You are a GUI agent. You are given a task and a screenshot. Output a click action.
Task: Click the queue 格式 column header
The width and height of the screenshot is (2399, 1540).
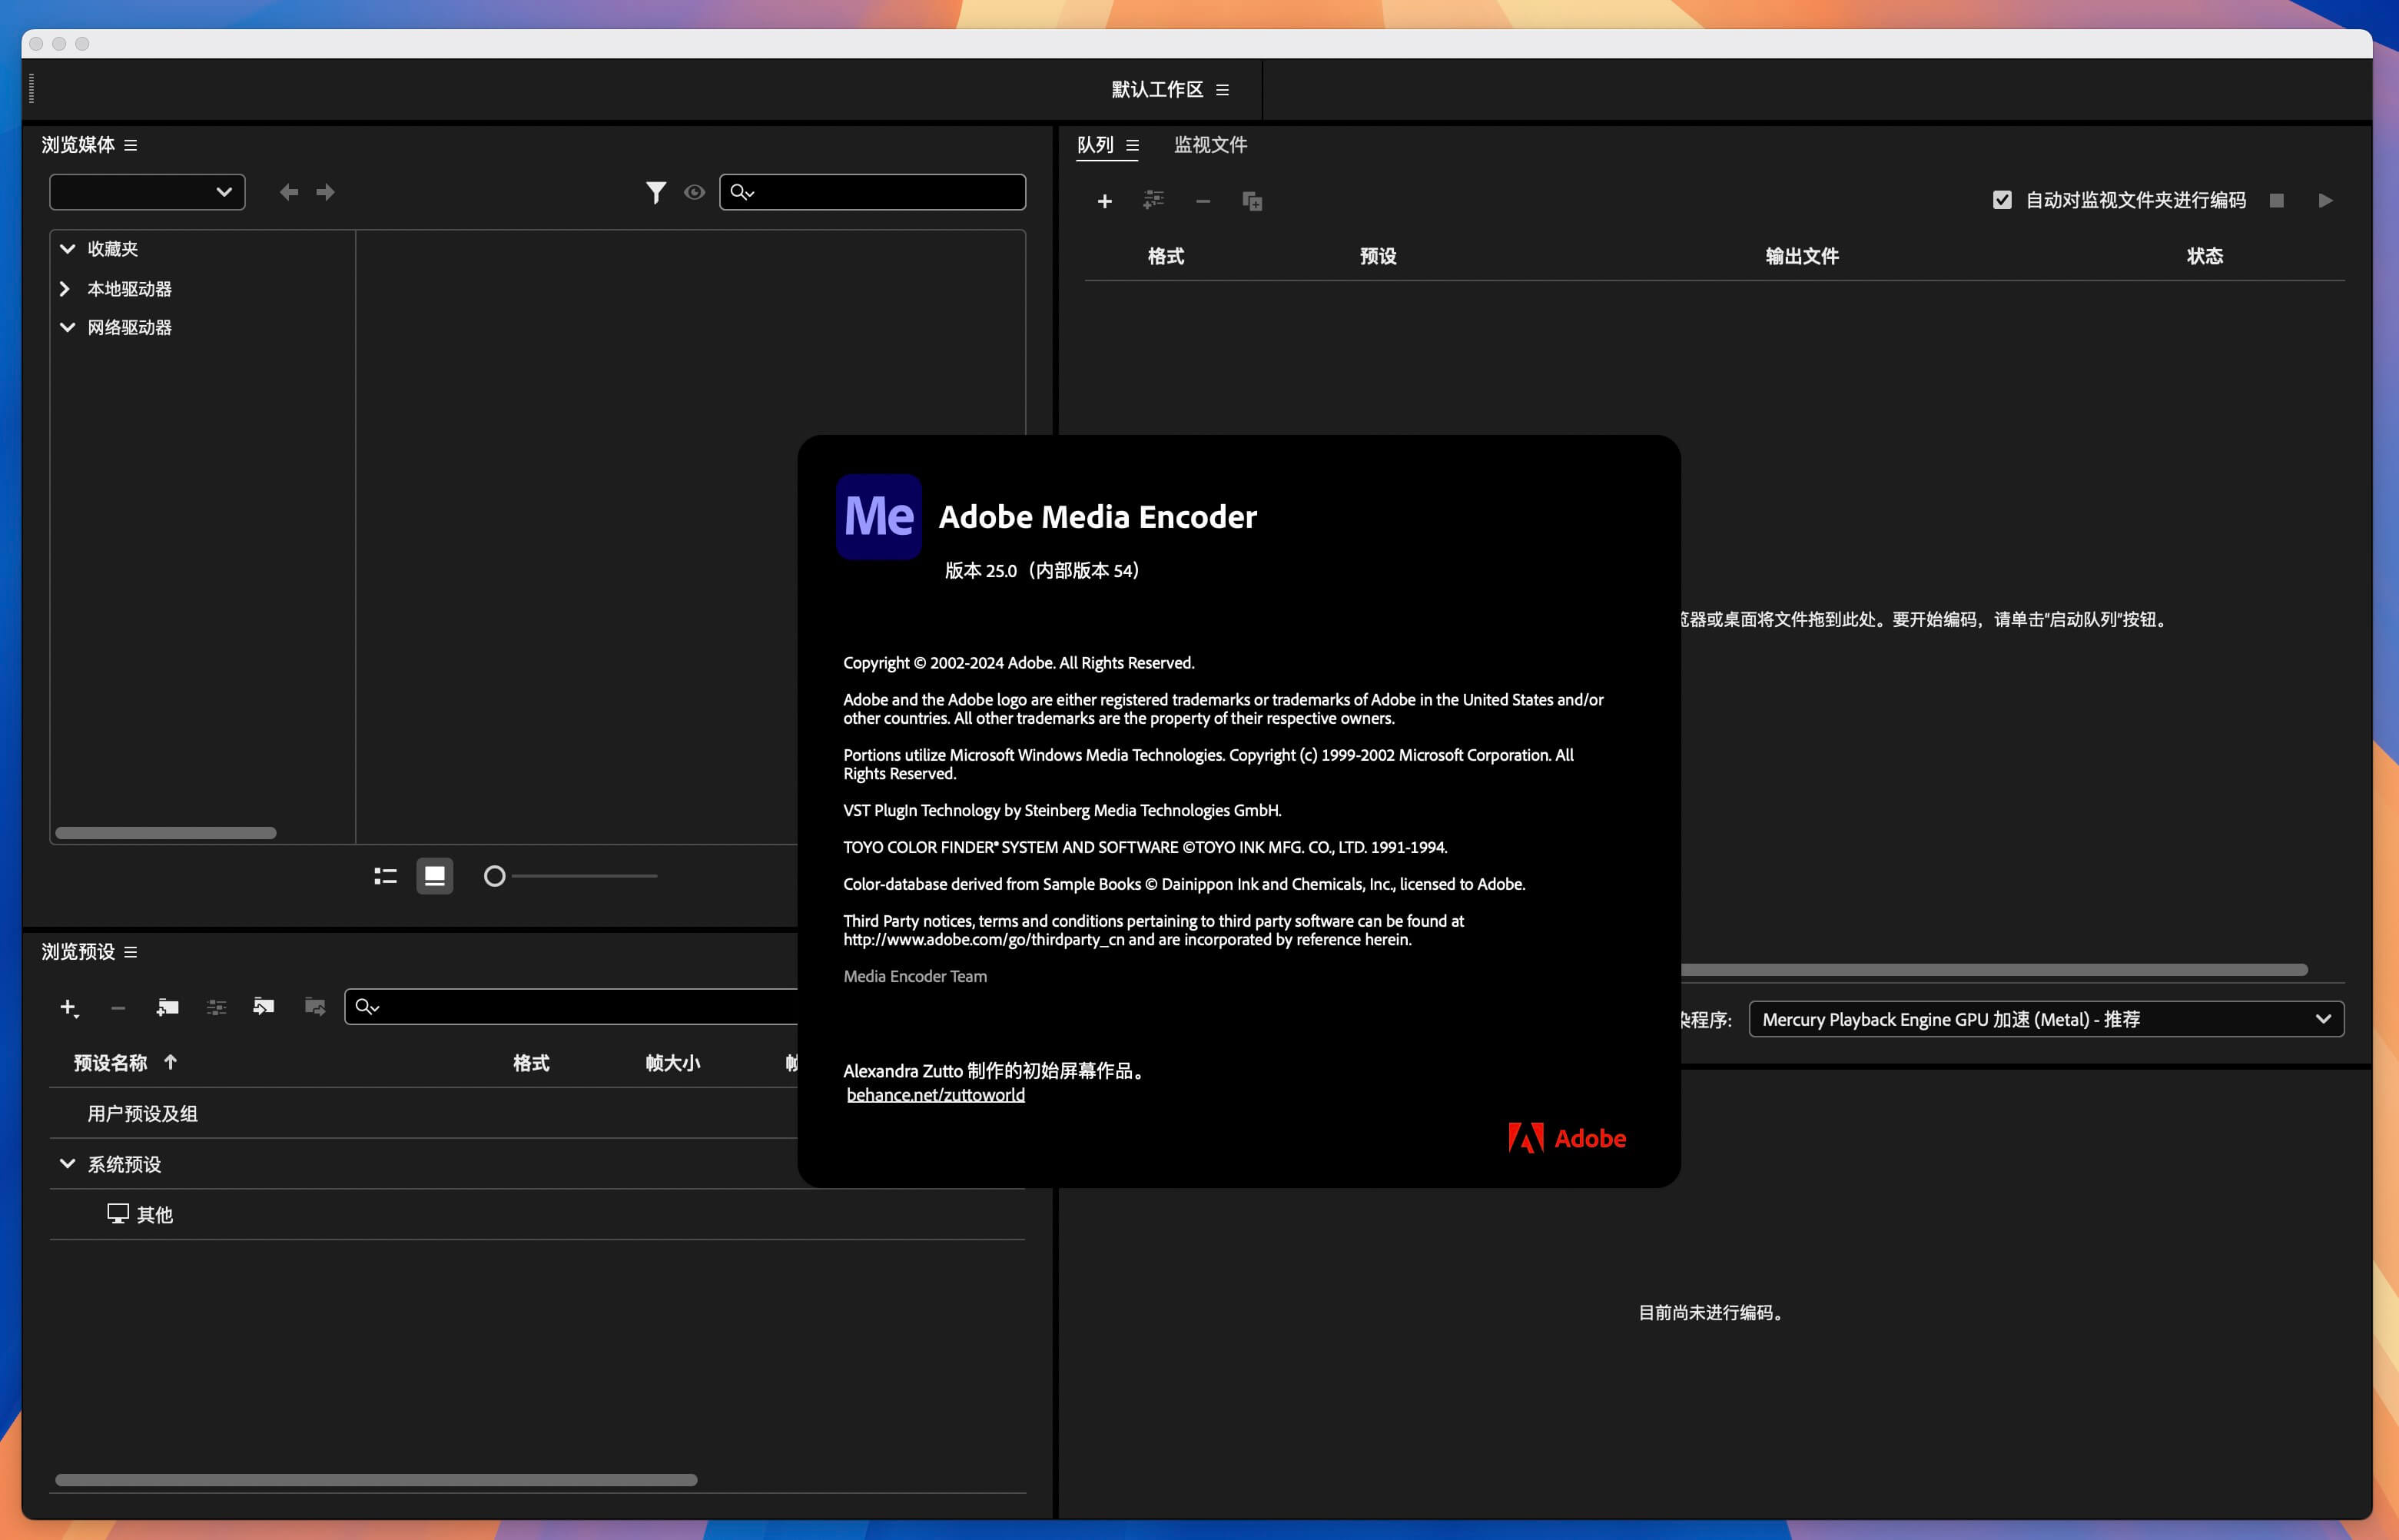(1166, 256)
